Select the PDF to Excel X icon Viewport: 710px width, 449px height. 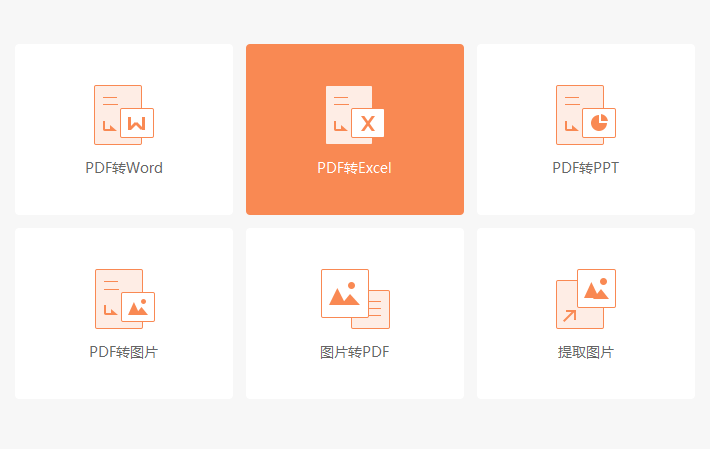355,115
